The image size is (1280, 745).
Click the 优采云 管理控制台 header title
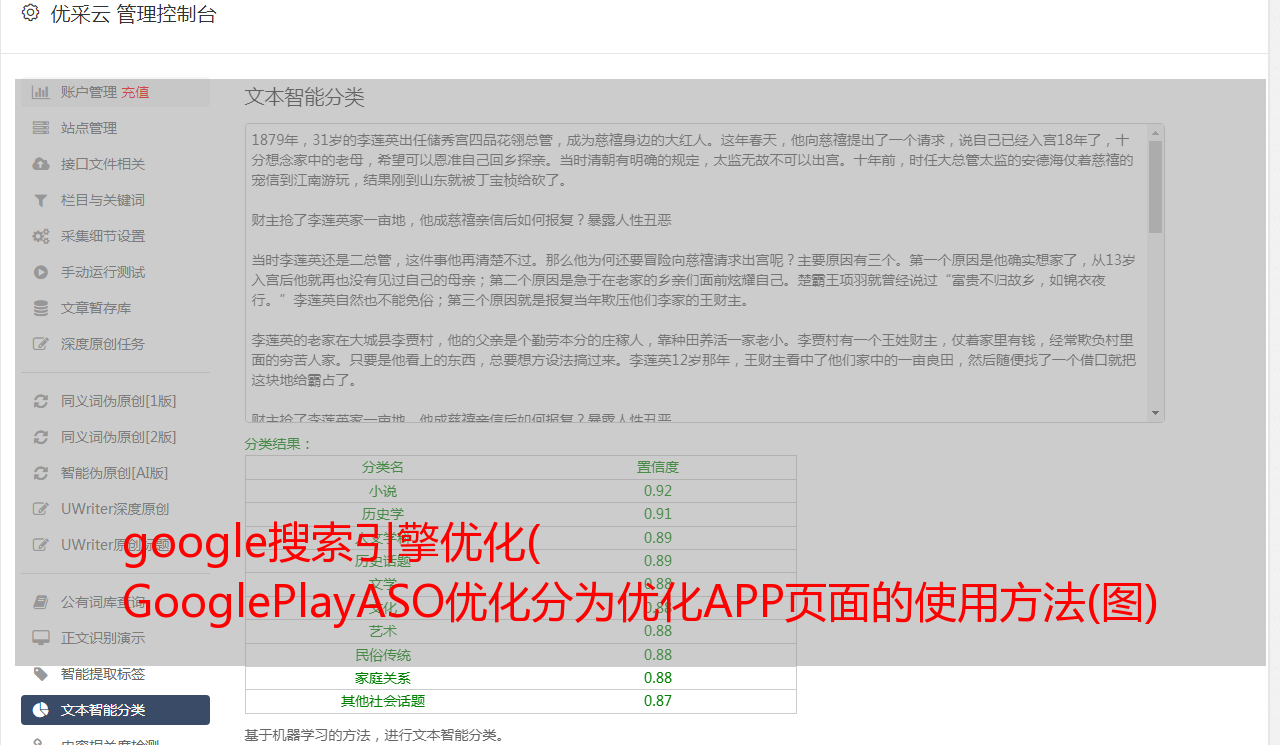(133, 14)
